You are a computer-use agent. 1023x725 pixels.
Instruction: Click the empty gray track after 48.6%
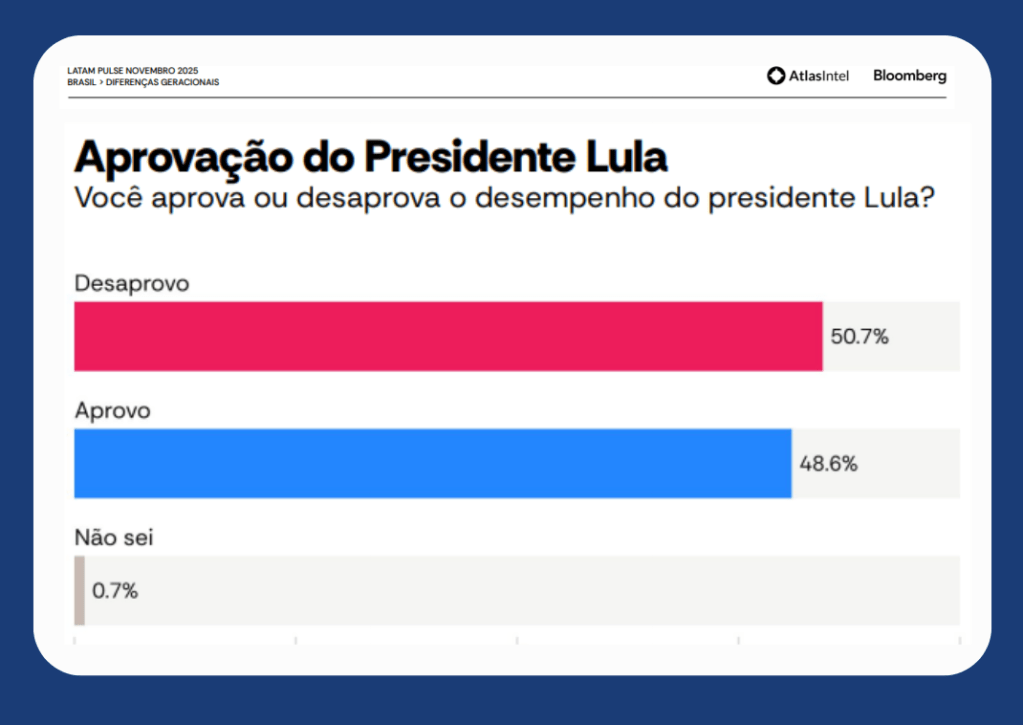coord(910,463)
